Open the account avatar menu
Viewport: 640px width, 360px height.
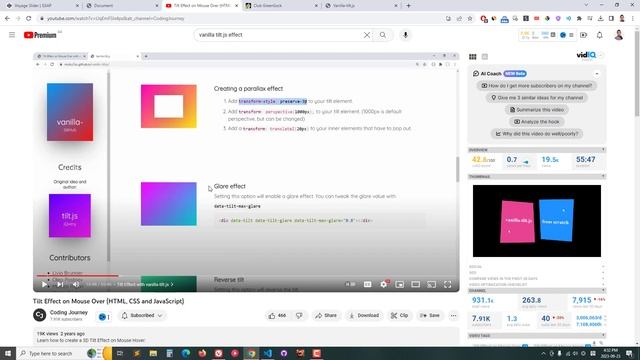[x=619, y=35]
